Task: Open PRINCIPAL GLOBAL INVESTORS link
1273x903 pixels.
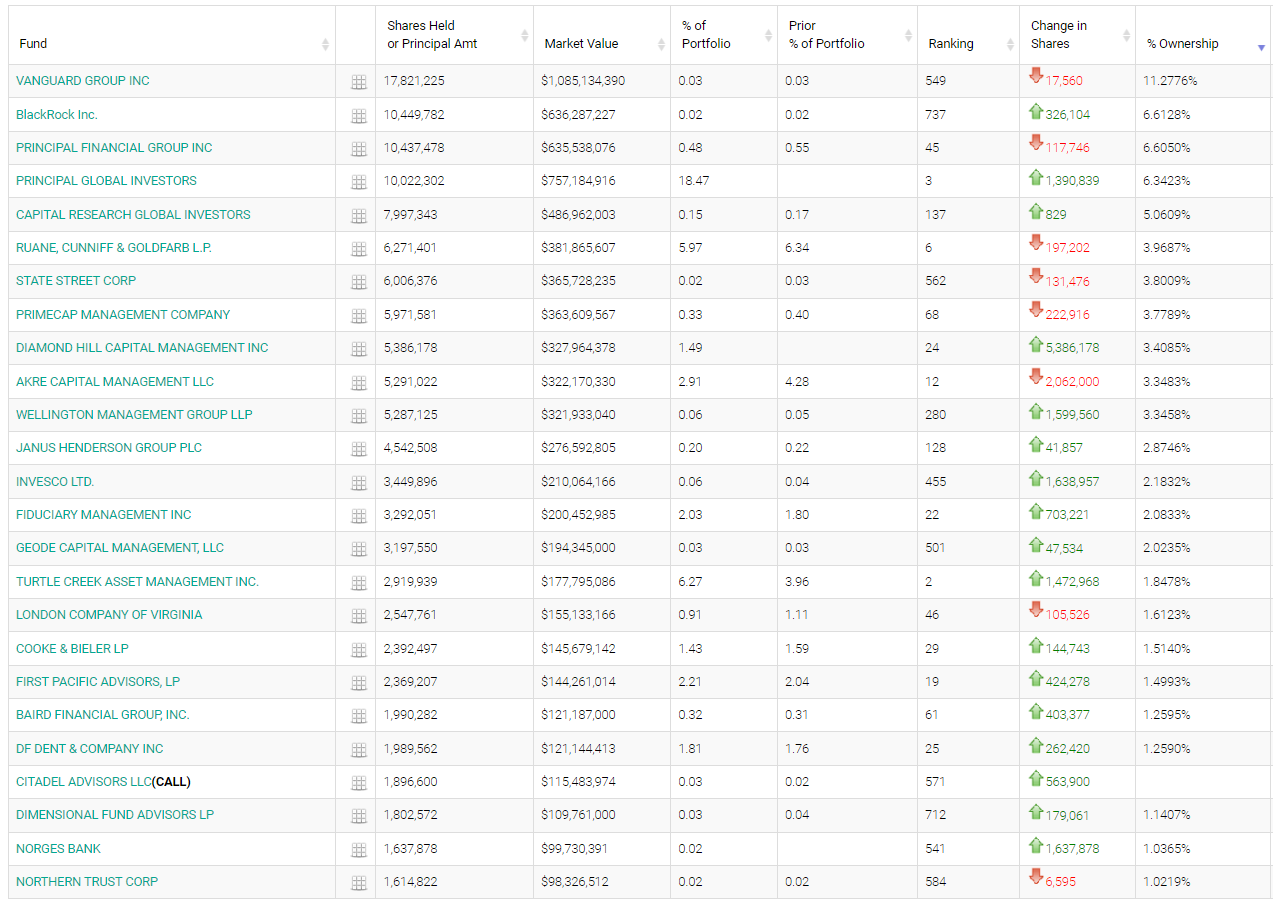Action: [106, 181]
